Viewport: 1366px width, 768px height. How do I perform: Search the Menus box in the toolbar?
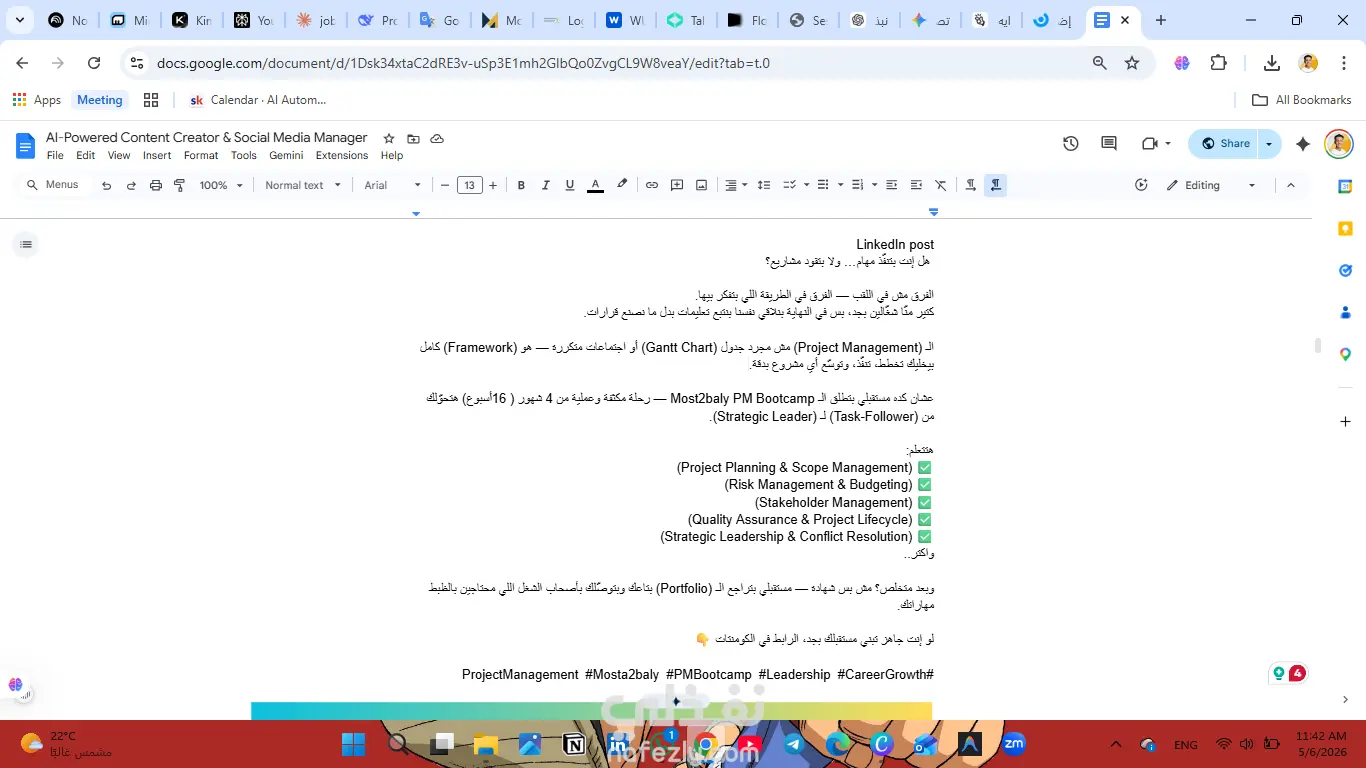point(54,185)
